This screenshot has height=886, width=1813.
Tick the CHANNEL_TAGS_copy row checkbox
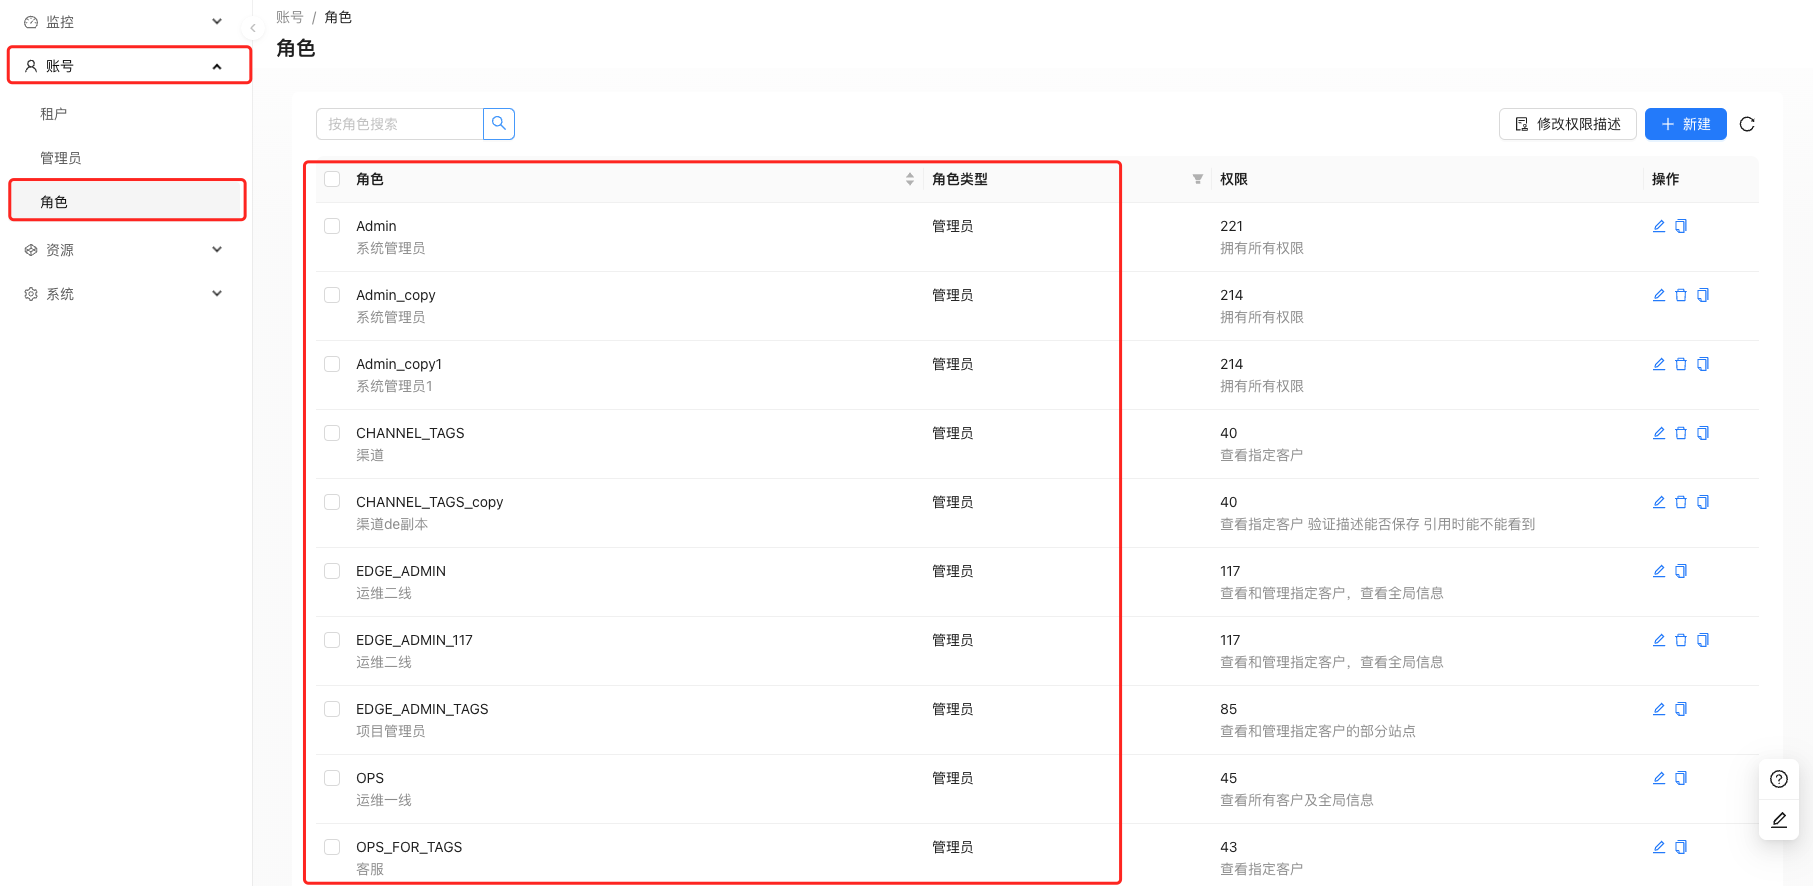332,502
